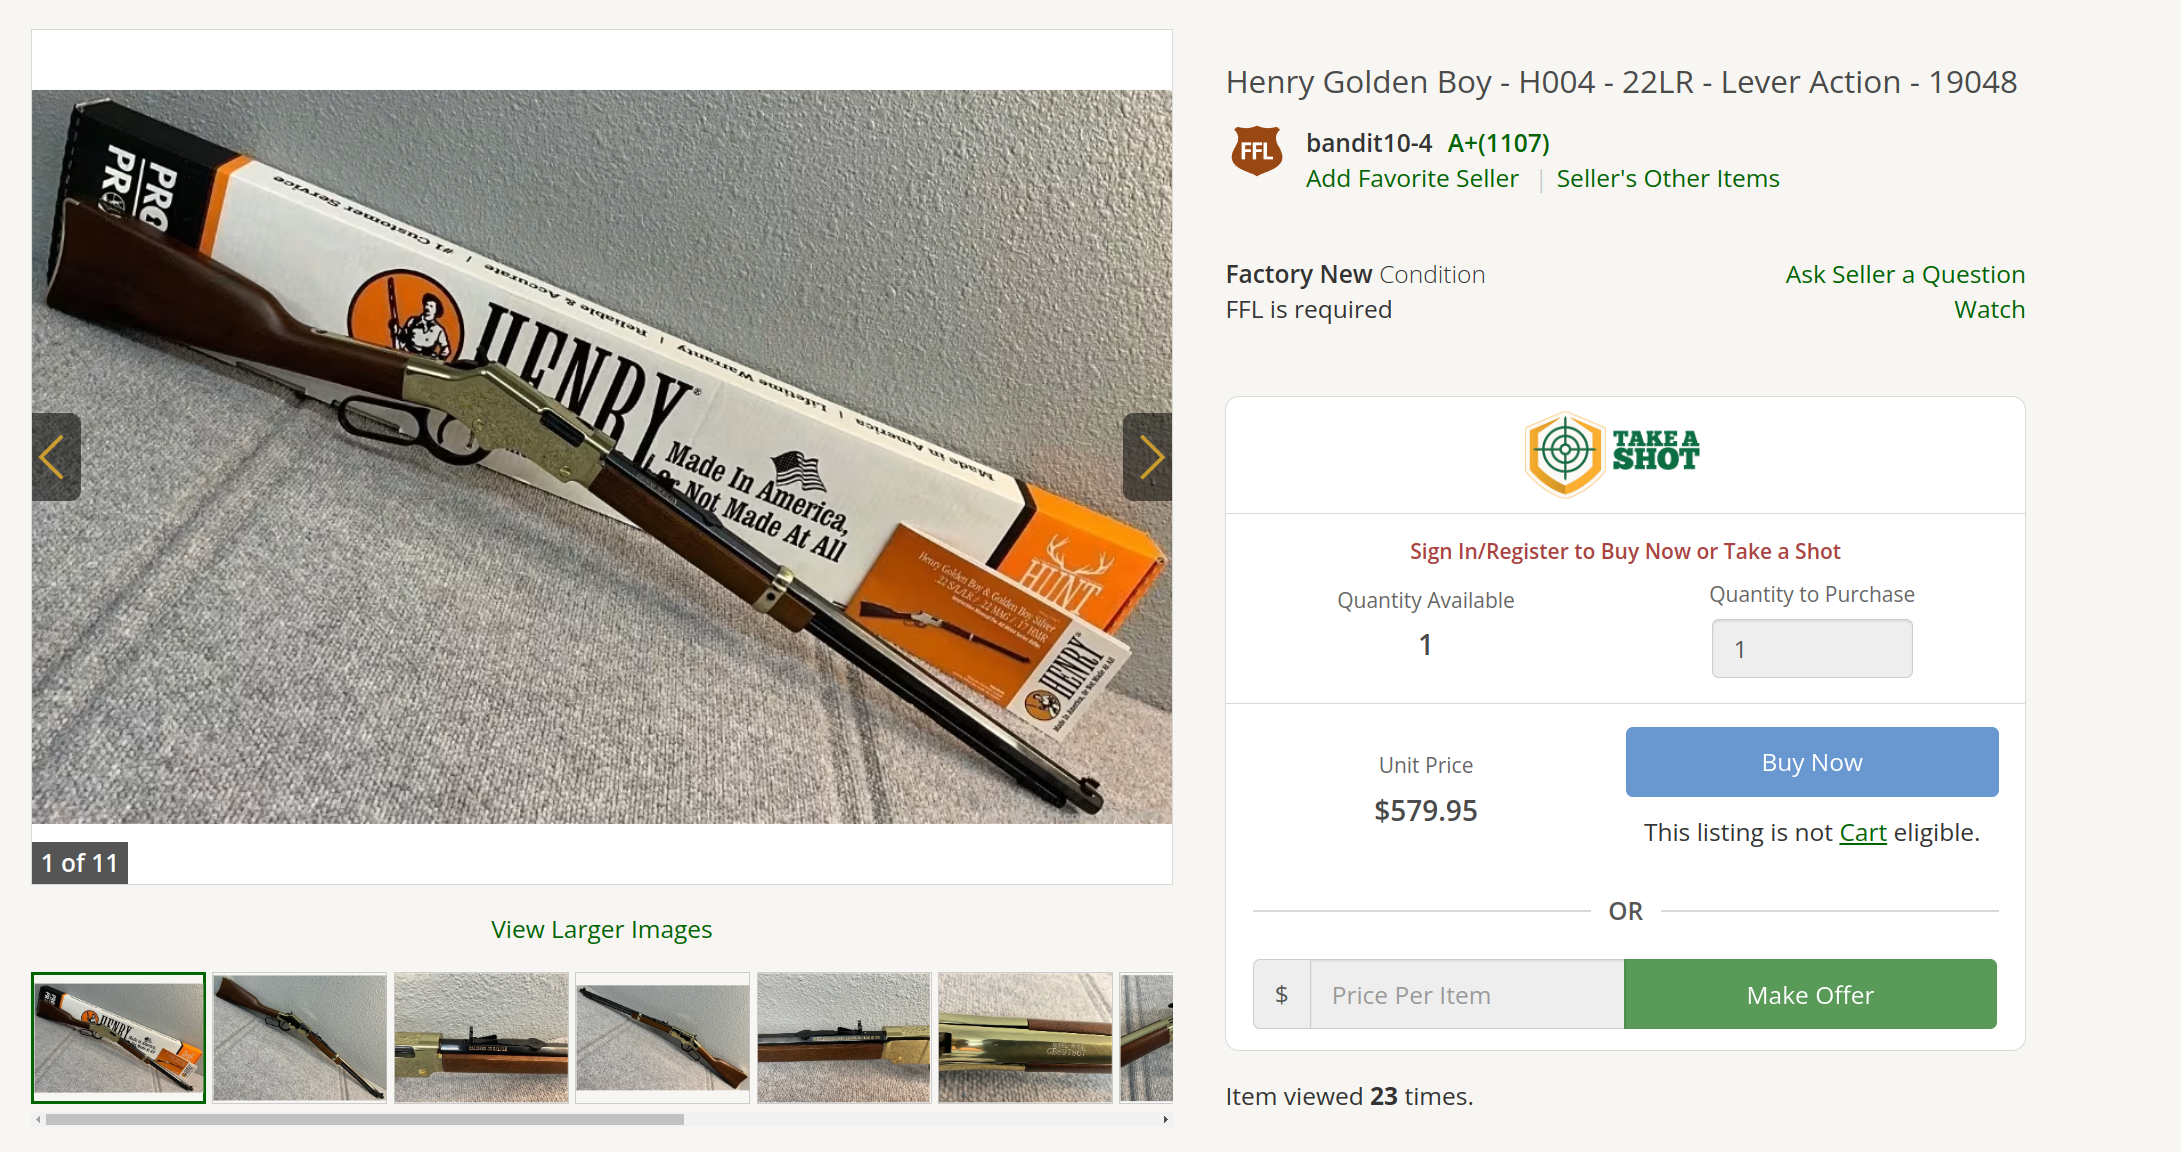Open Ask Seller a Question link
This screenshot has width=2181, height=1152.
point(1905,275)
